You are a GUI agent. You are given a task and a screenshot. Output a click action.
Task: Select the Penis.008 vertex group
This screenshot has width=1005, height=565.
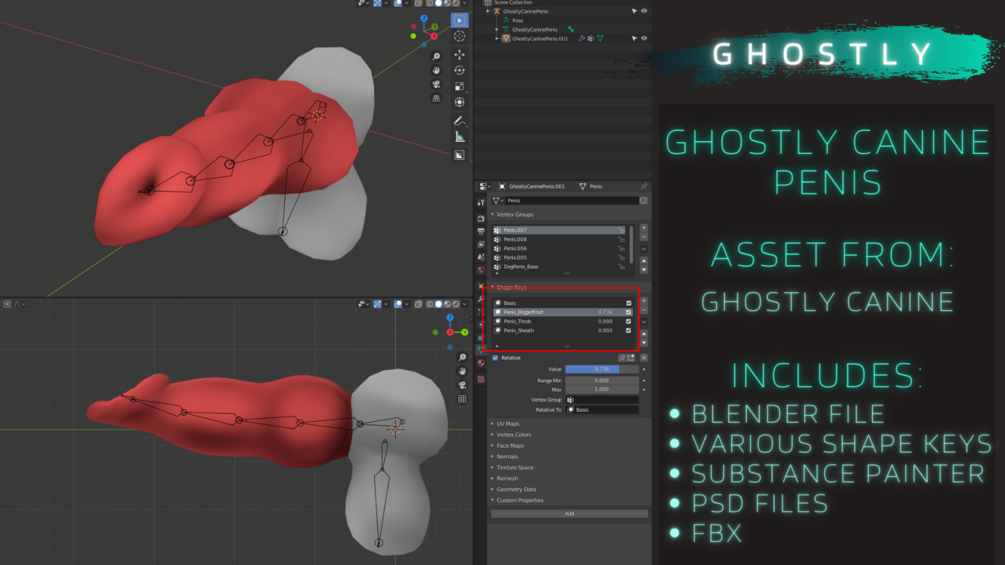click(558, 239)
